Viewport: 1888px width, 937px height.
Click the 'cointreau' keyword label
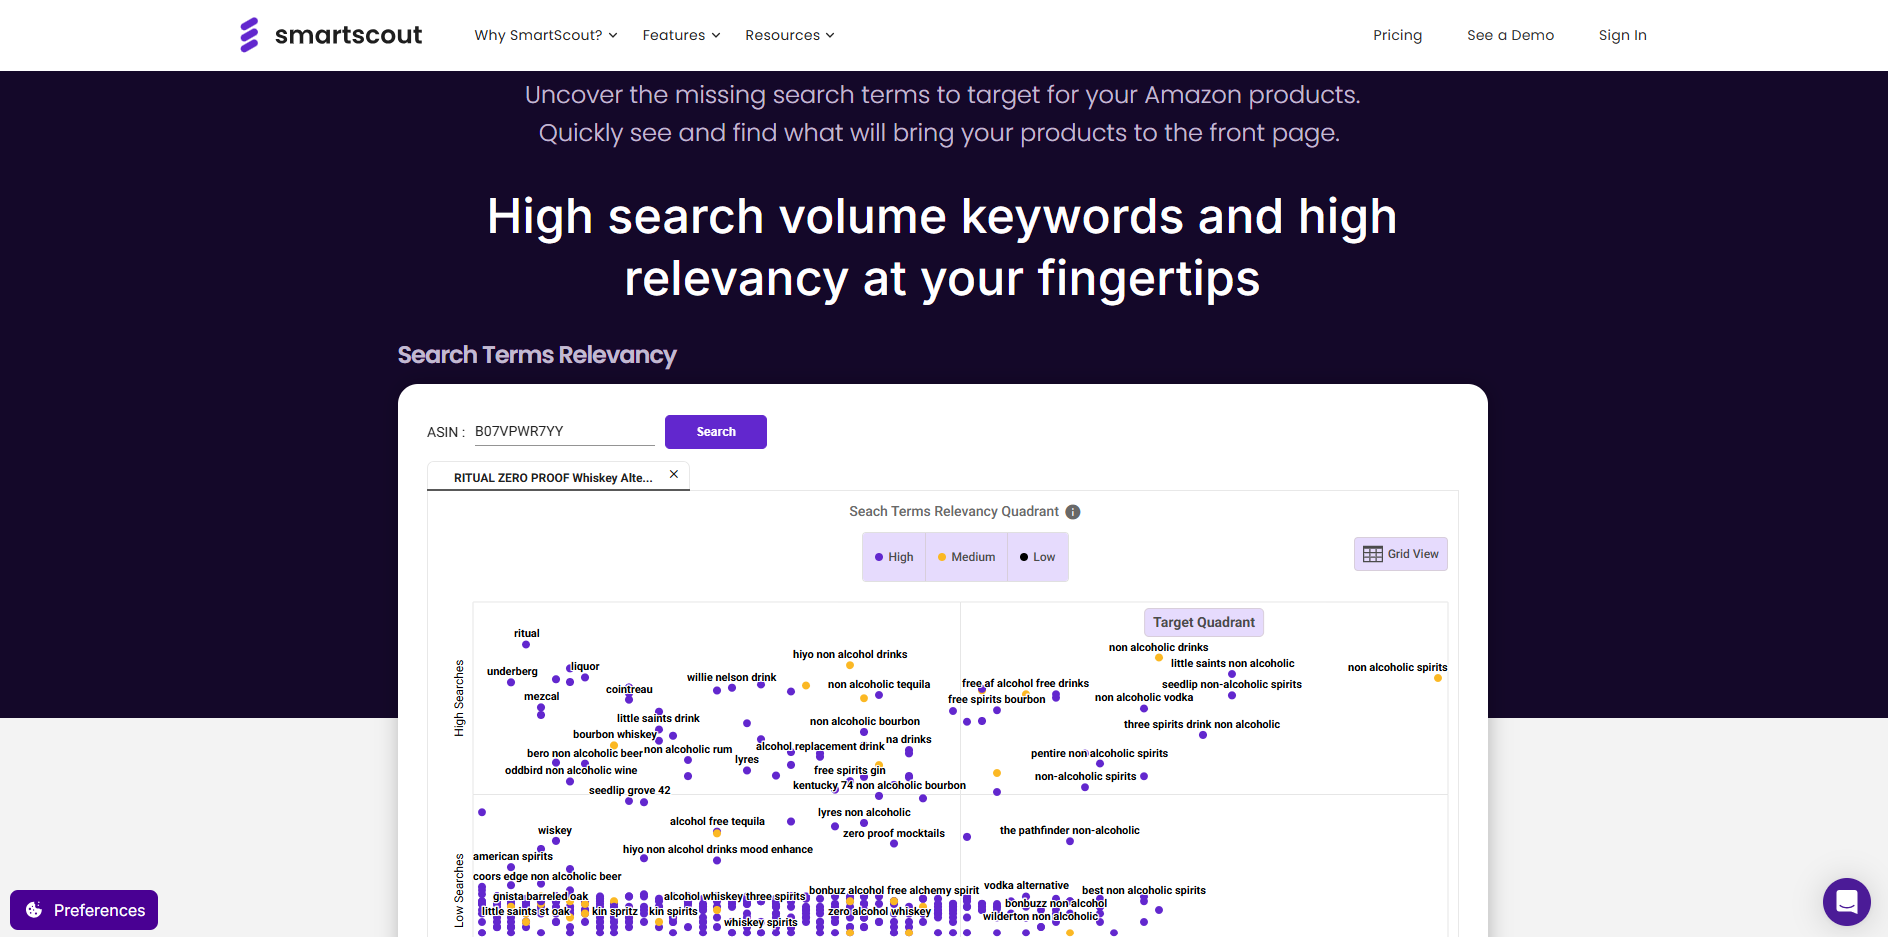coord(629,689)
